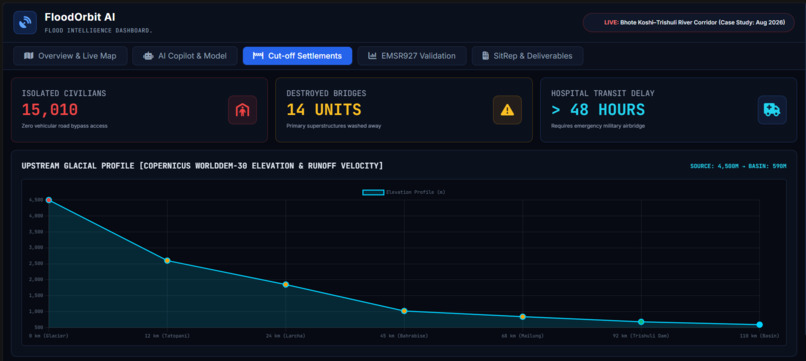Click the robot icon in AI Copilot tab
The width and height of the screenshot is (806, 361).
[x=148, y=56]
